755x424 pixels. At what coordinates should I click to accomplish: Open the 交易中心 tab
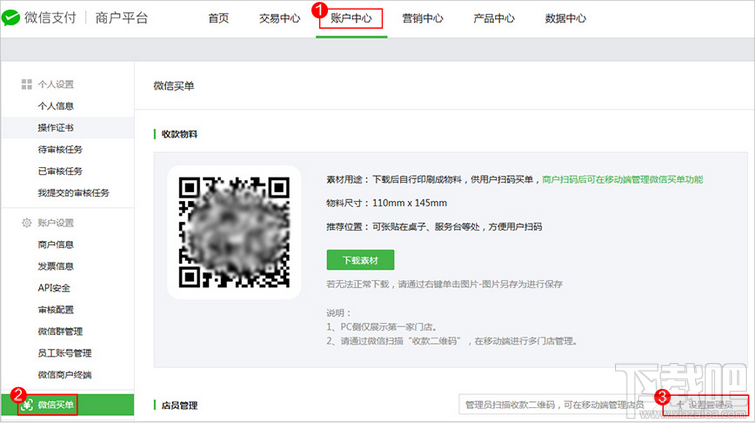click(x=280, y=18)
